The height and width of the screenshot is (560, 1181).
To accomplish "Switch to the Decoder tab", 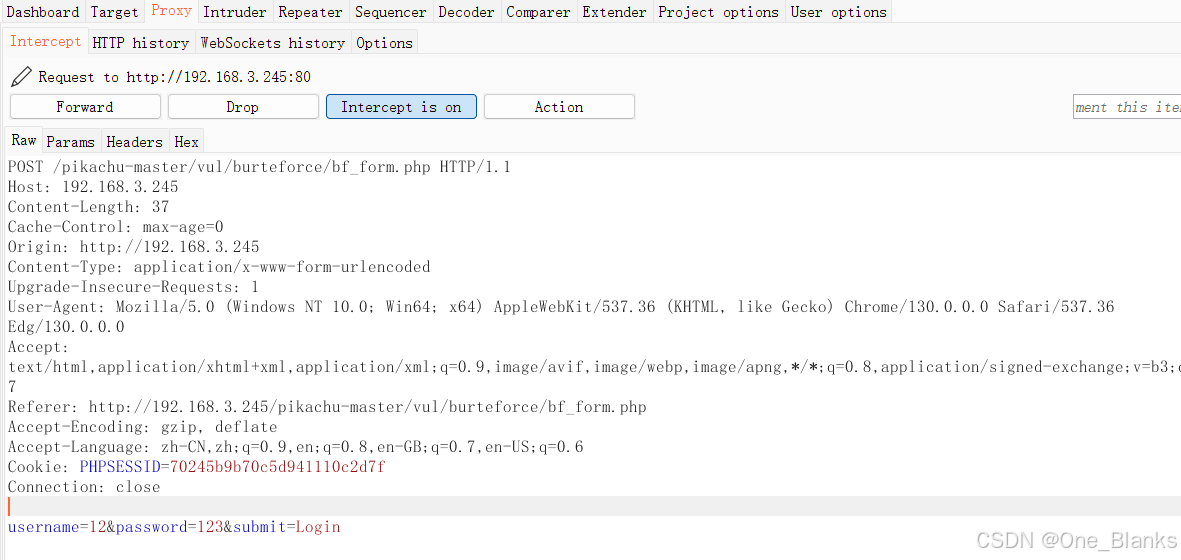I will point(466,12).
